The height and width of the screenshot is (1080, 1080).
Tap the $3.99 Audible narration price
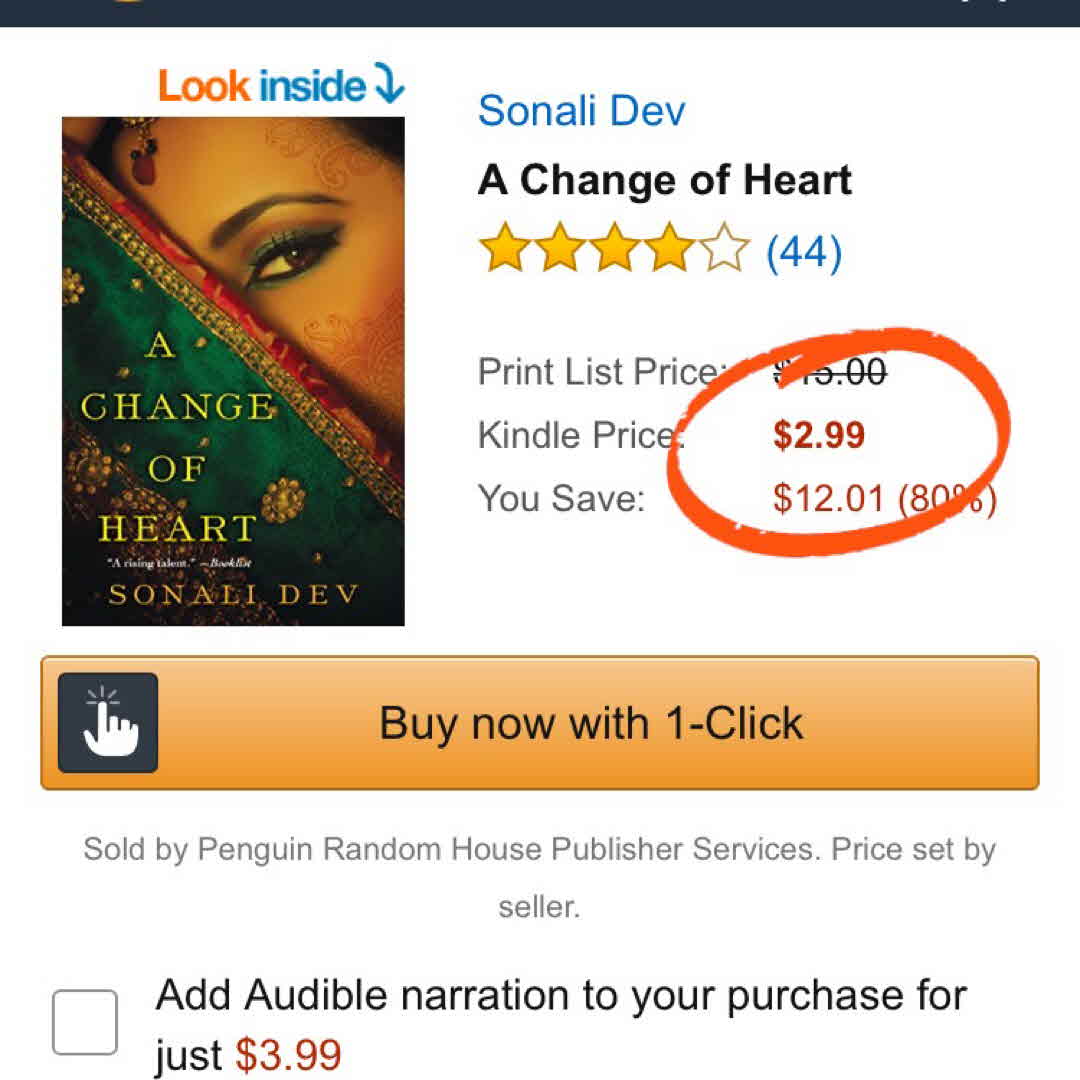(288, 1055)
